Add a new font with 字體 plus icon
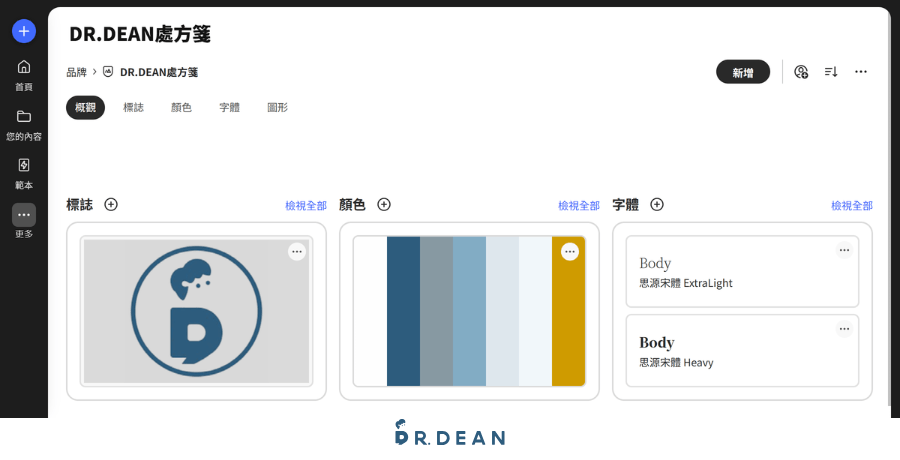The height and width of the screenshot is (460, 900). click(x=657, y=204)
